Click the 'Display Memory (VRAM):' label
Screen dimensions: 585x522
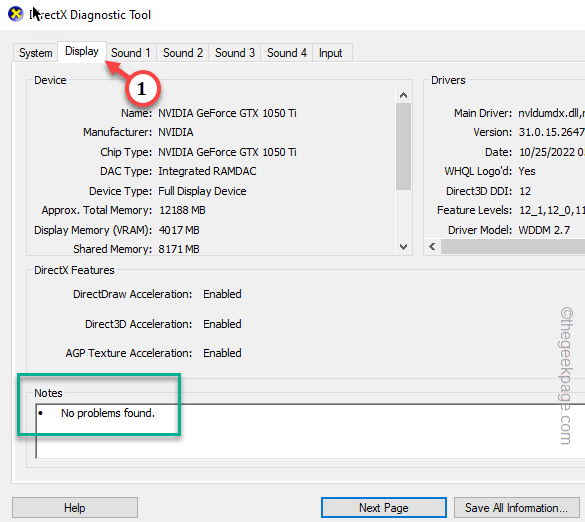[93, 230]
